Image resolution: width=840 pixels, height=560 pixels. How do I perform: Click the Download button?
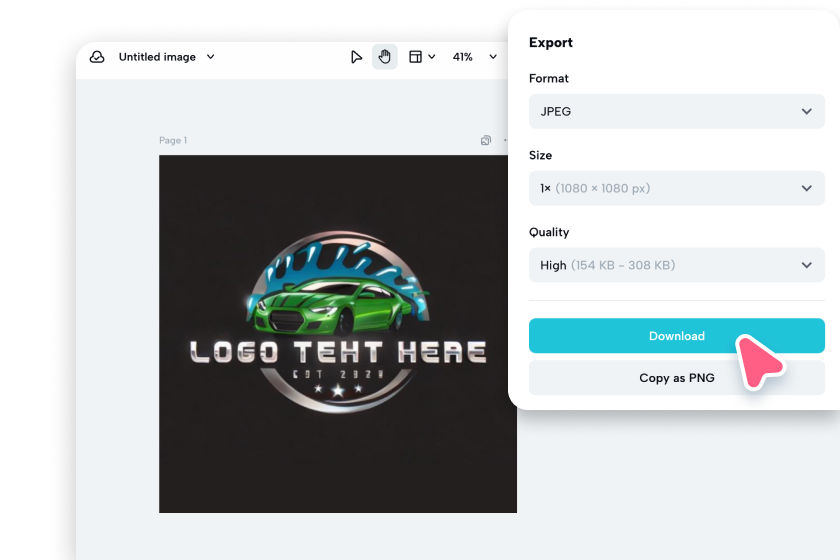click(677, 336)
